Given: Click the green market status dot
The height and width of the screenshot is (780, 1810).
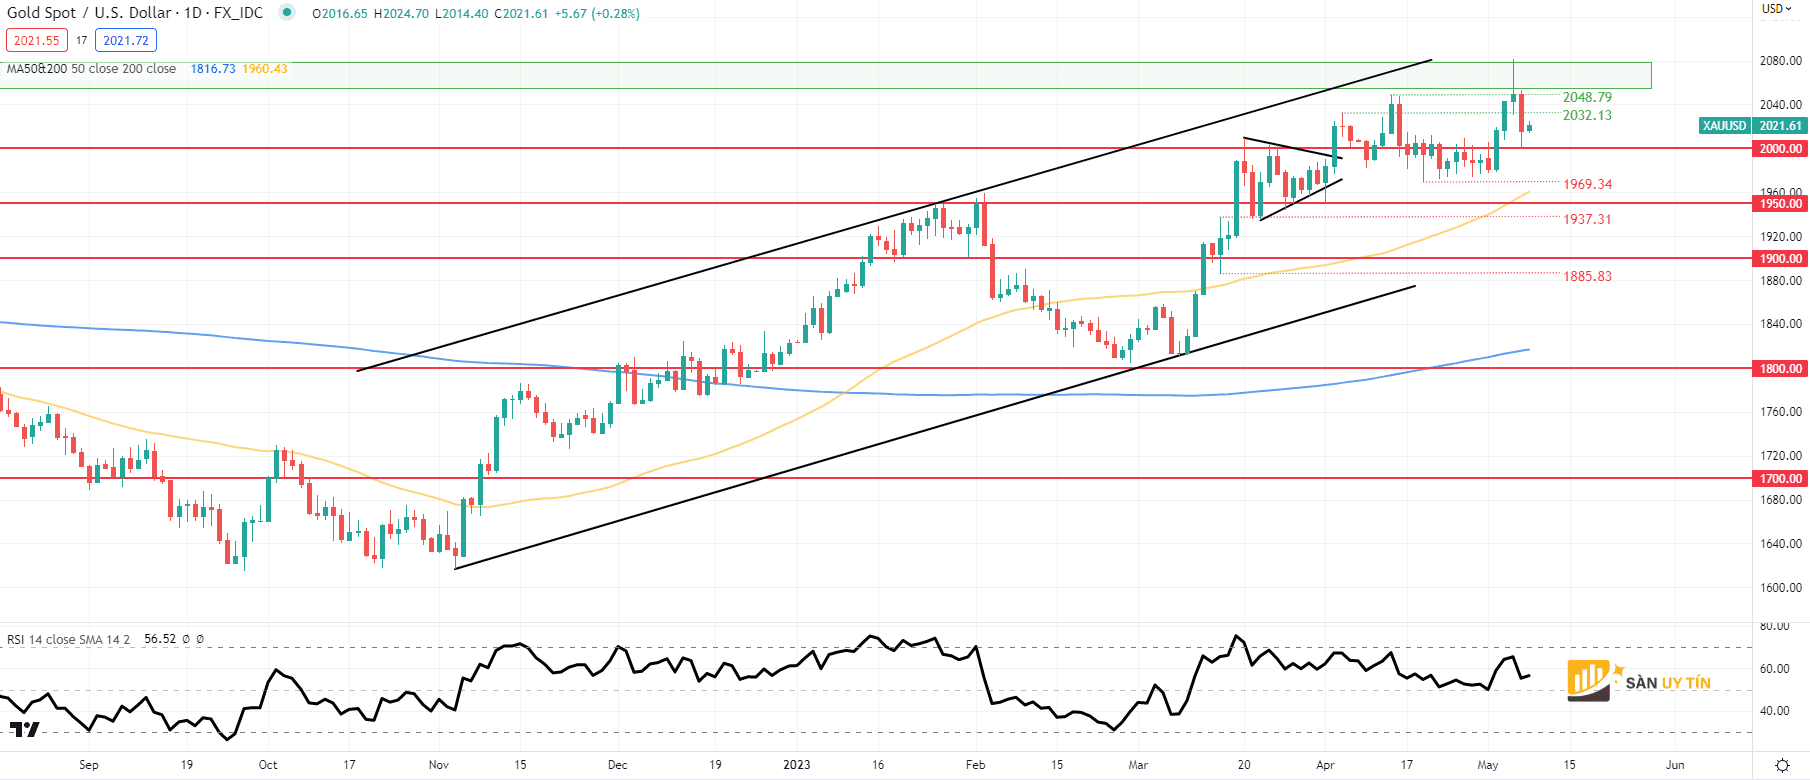Looking at the screenshot, I should tap(287, 13).
